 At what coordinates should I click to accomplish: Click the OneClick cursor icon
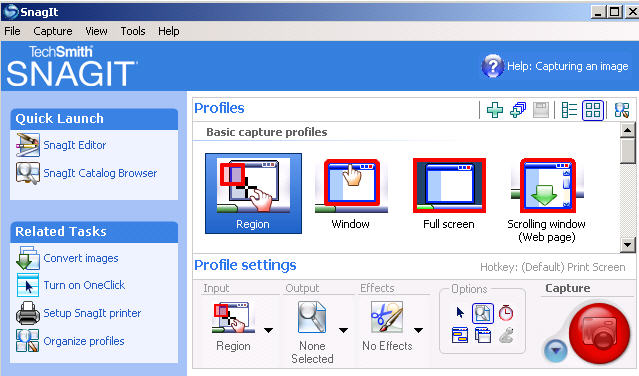coord(28,285)
